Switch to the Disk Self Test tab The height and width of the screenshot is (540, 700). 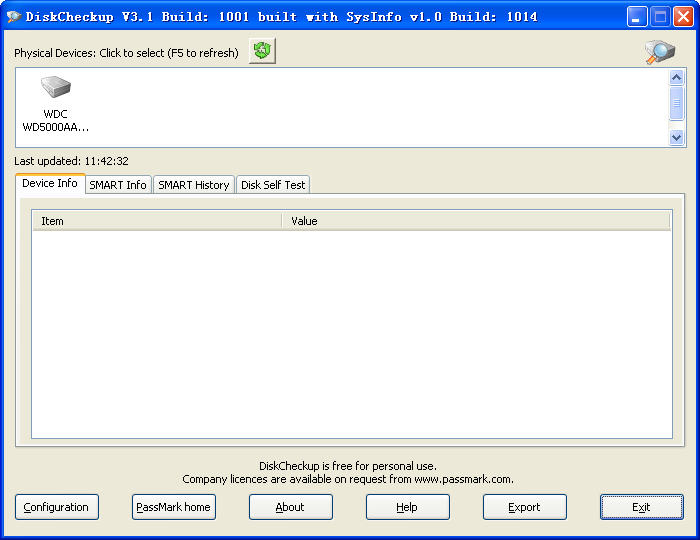273,185
